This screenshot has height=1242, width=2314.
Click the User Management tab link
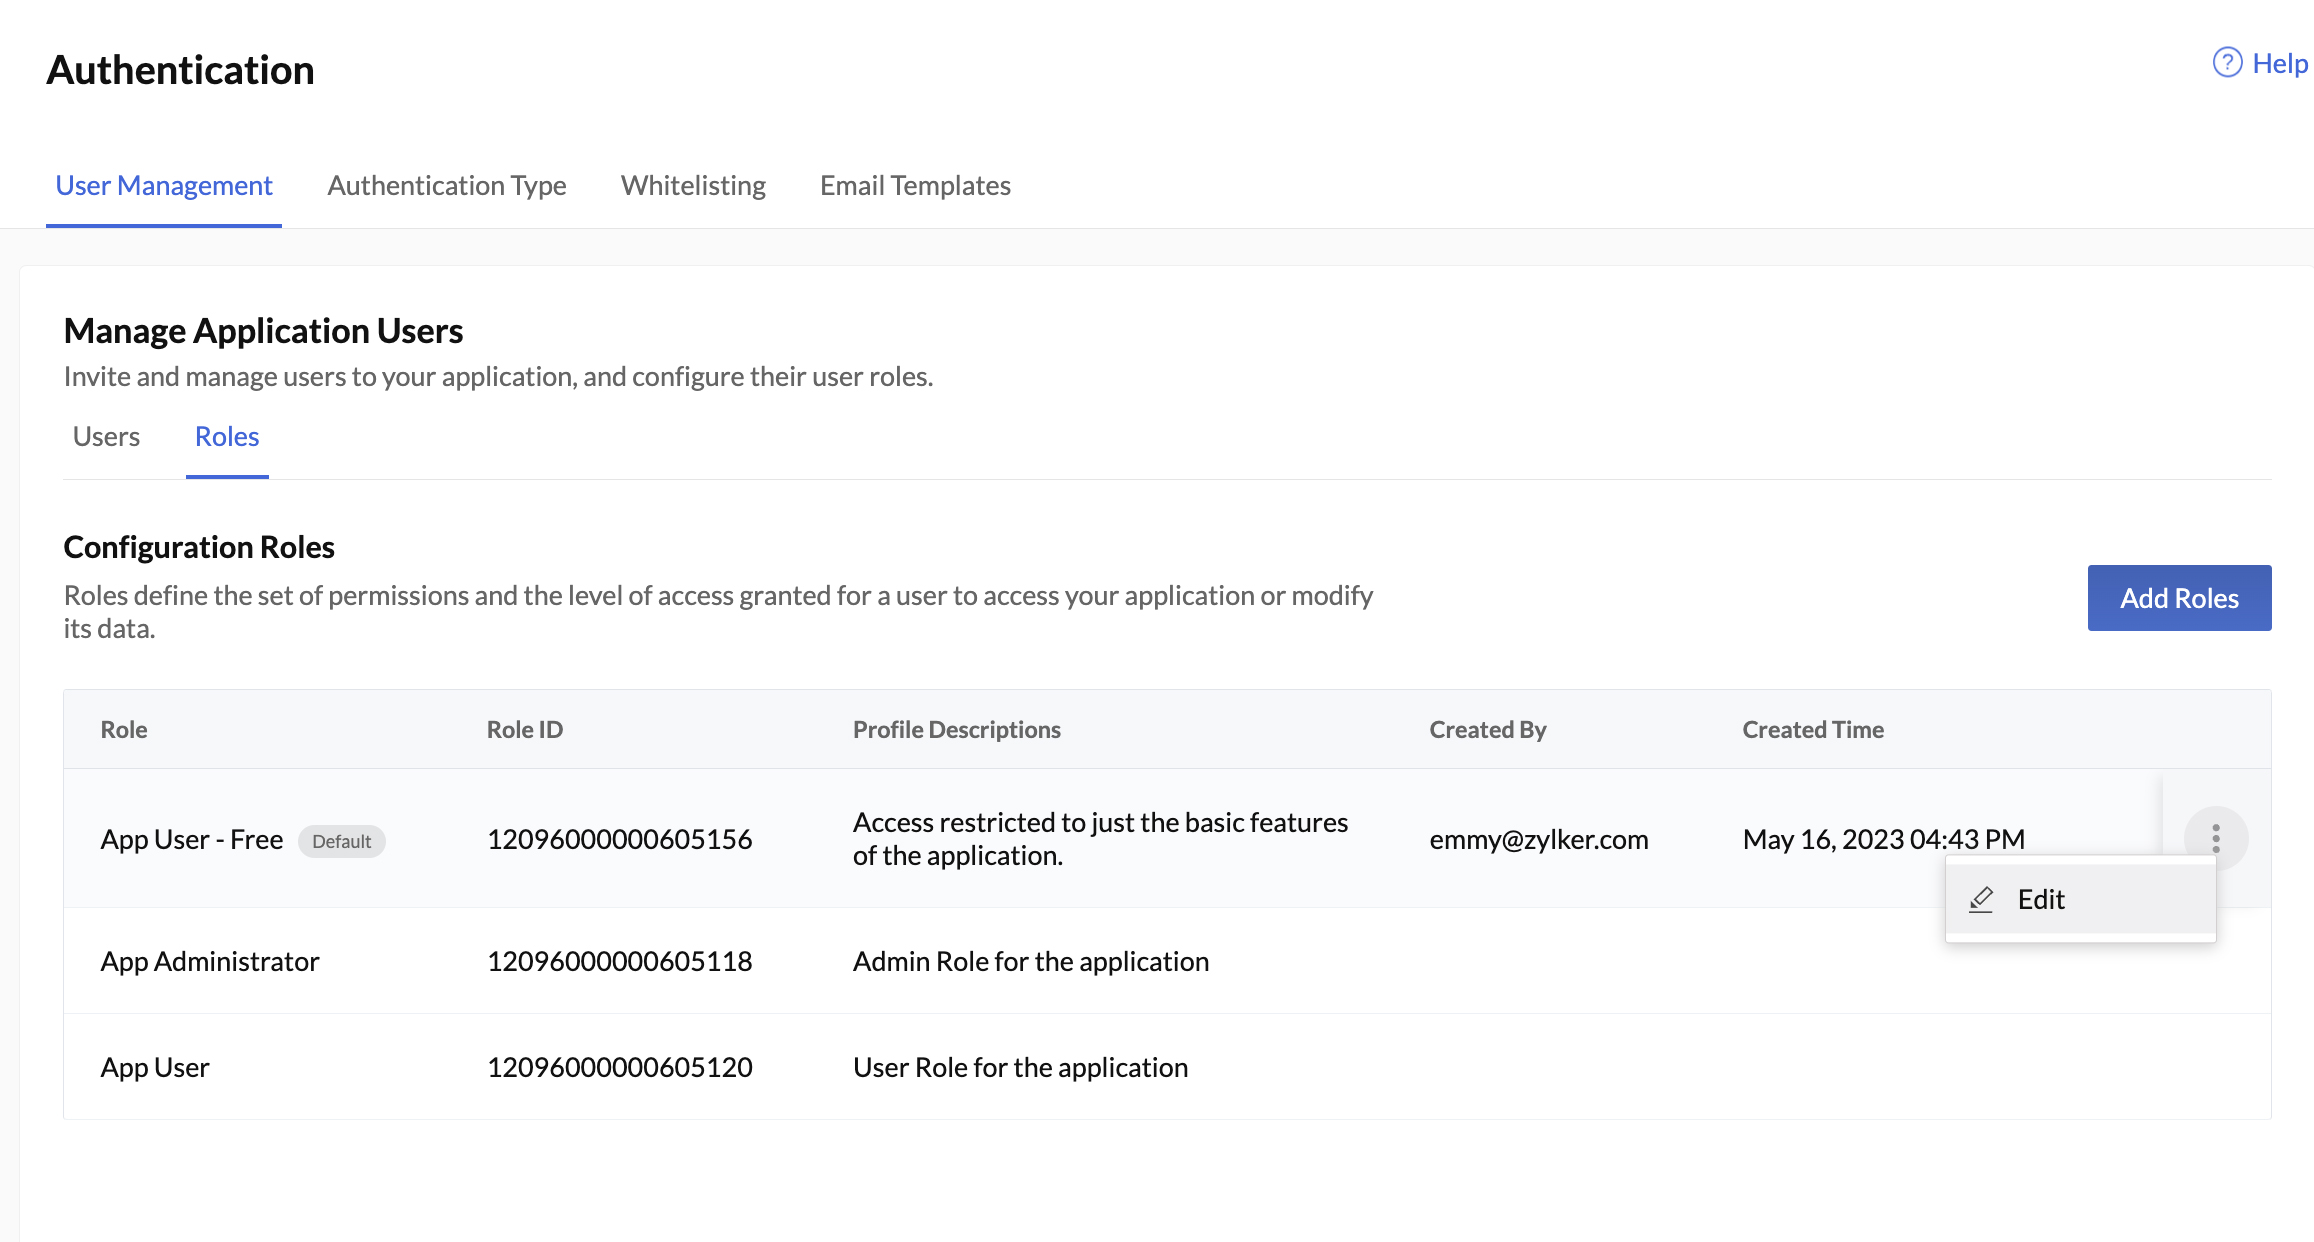(164, 185)
